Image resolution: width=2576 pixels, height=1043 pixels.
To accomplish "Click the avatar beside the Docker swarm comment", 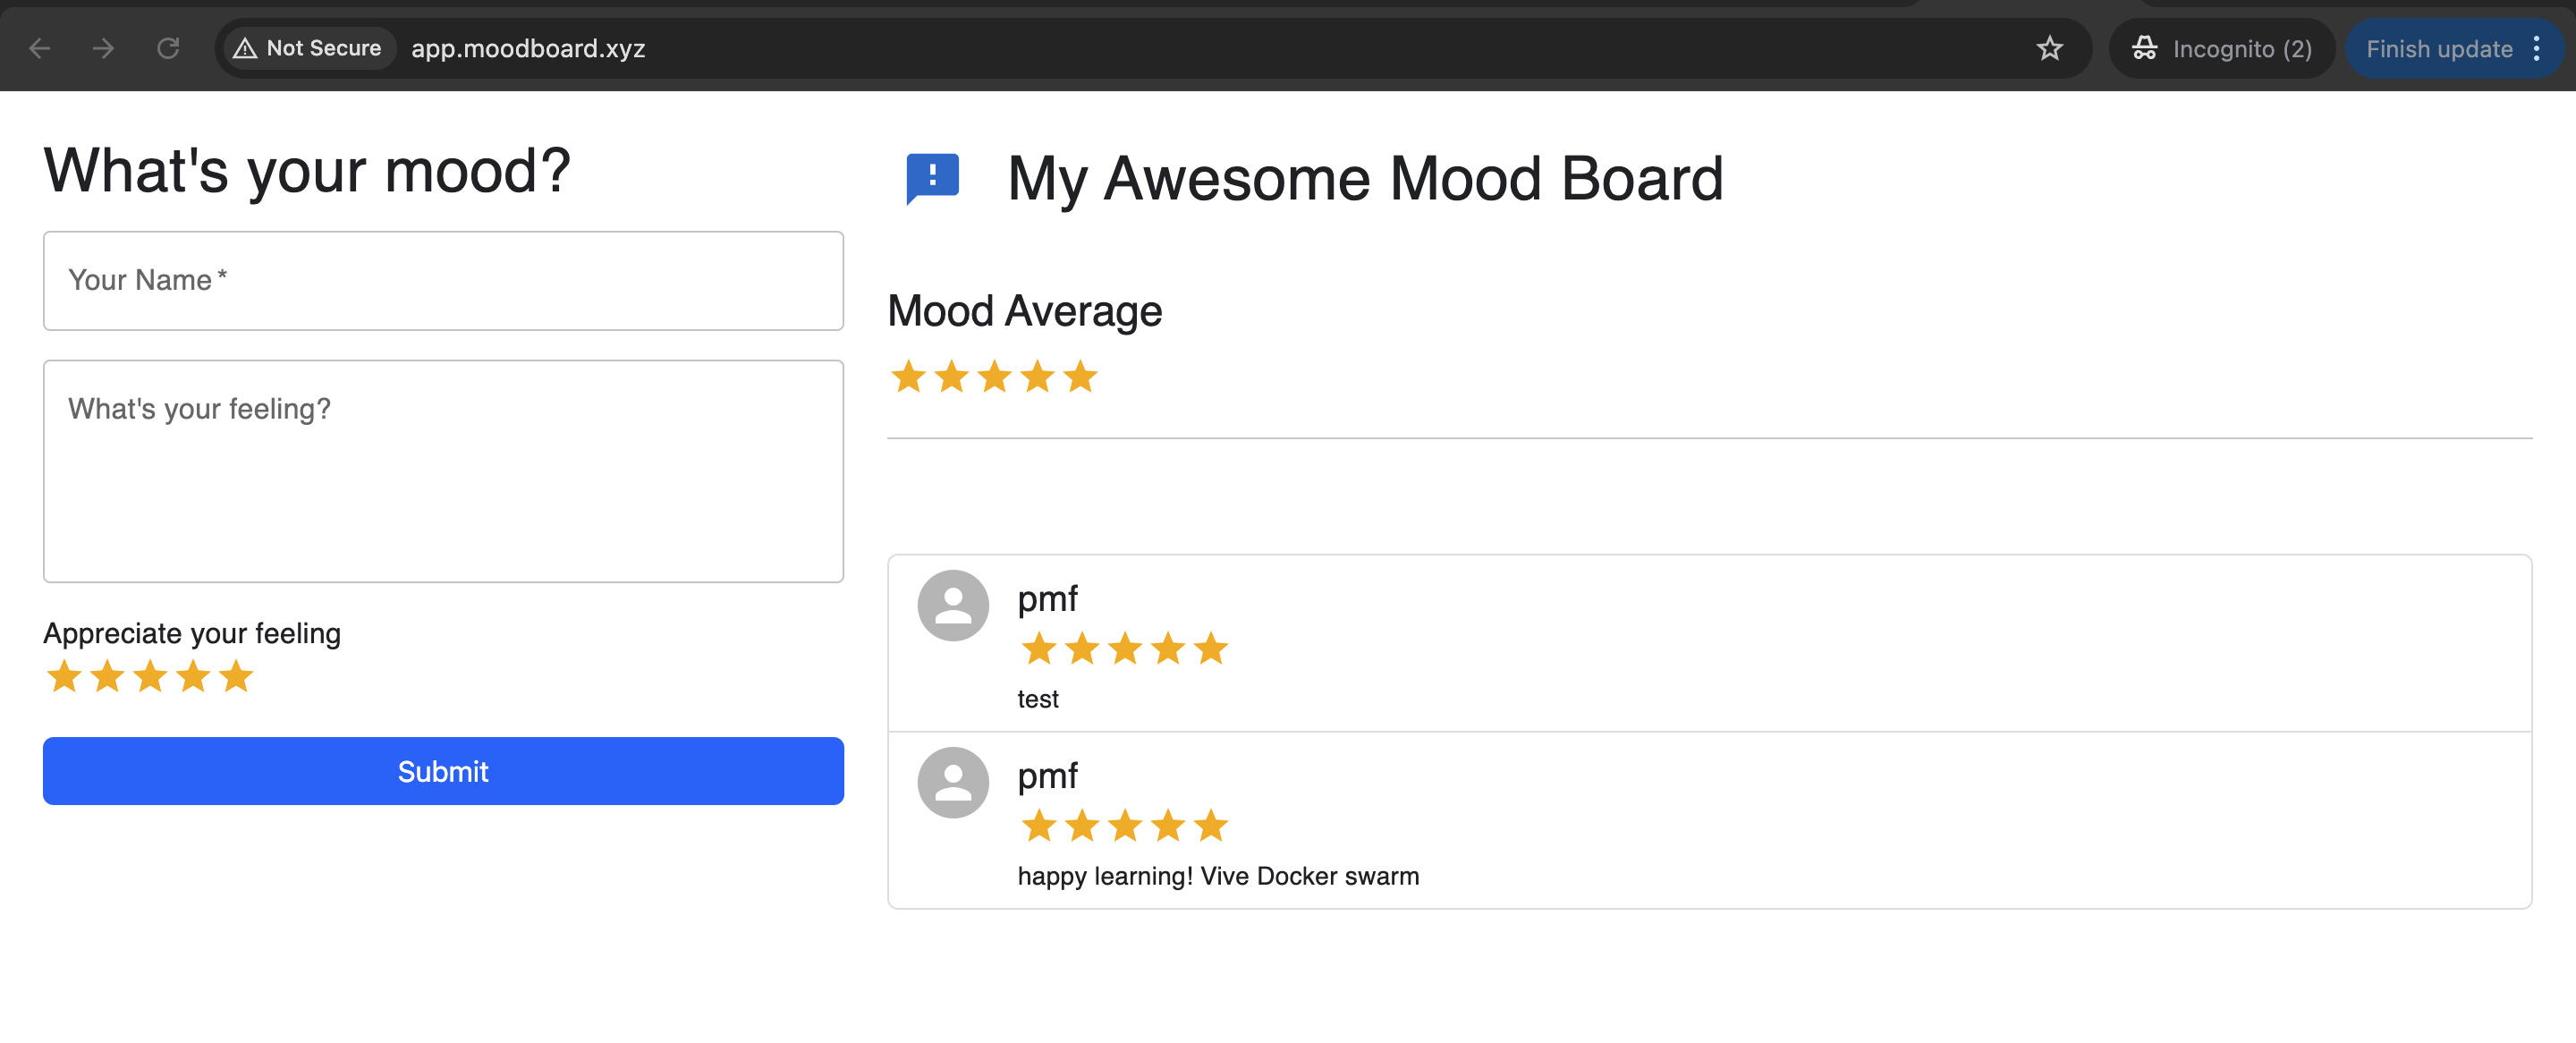I will coord(953,782).
